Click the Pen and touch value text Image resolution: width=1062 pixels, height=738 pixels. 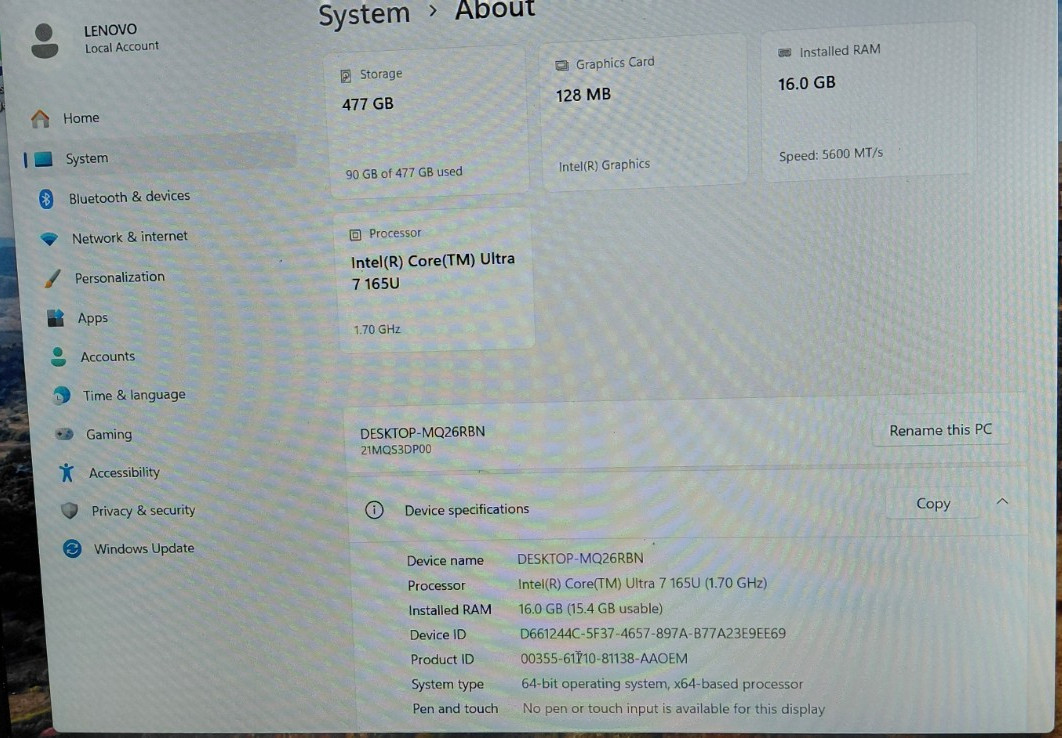pos(673,709)
